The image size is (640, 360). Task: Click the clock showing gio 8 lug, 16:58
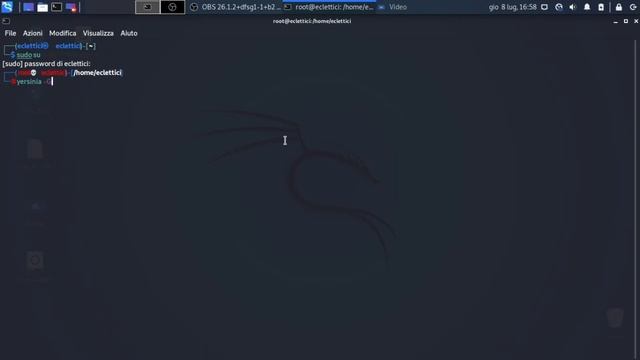tap(513, 7)
